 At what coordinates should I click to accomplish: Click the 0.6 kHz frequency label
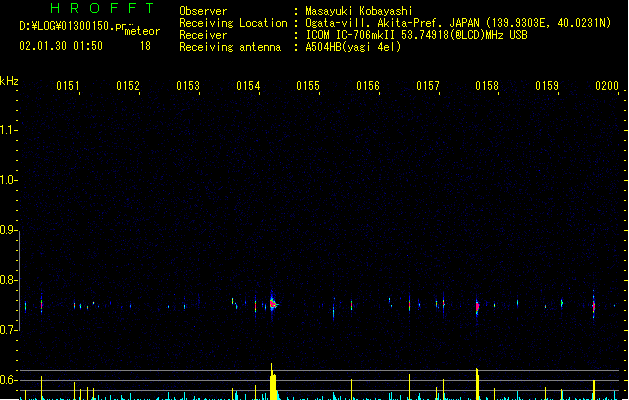click(x=8, y=380)
